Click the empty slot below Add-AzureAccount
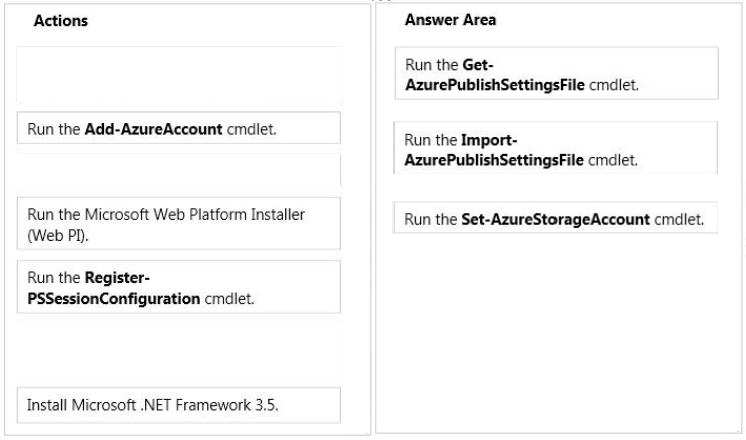Image resolution: width=746 pixels, height=440 pixels. [x=178, y=170]
